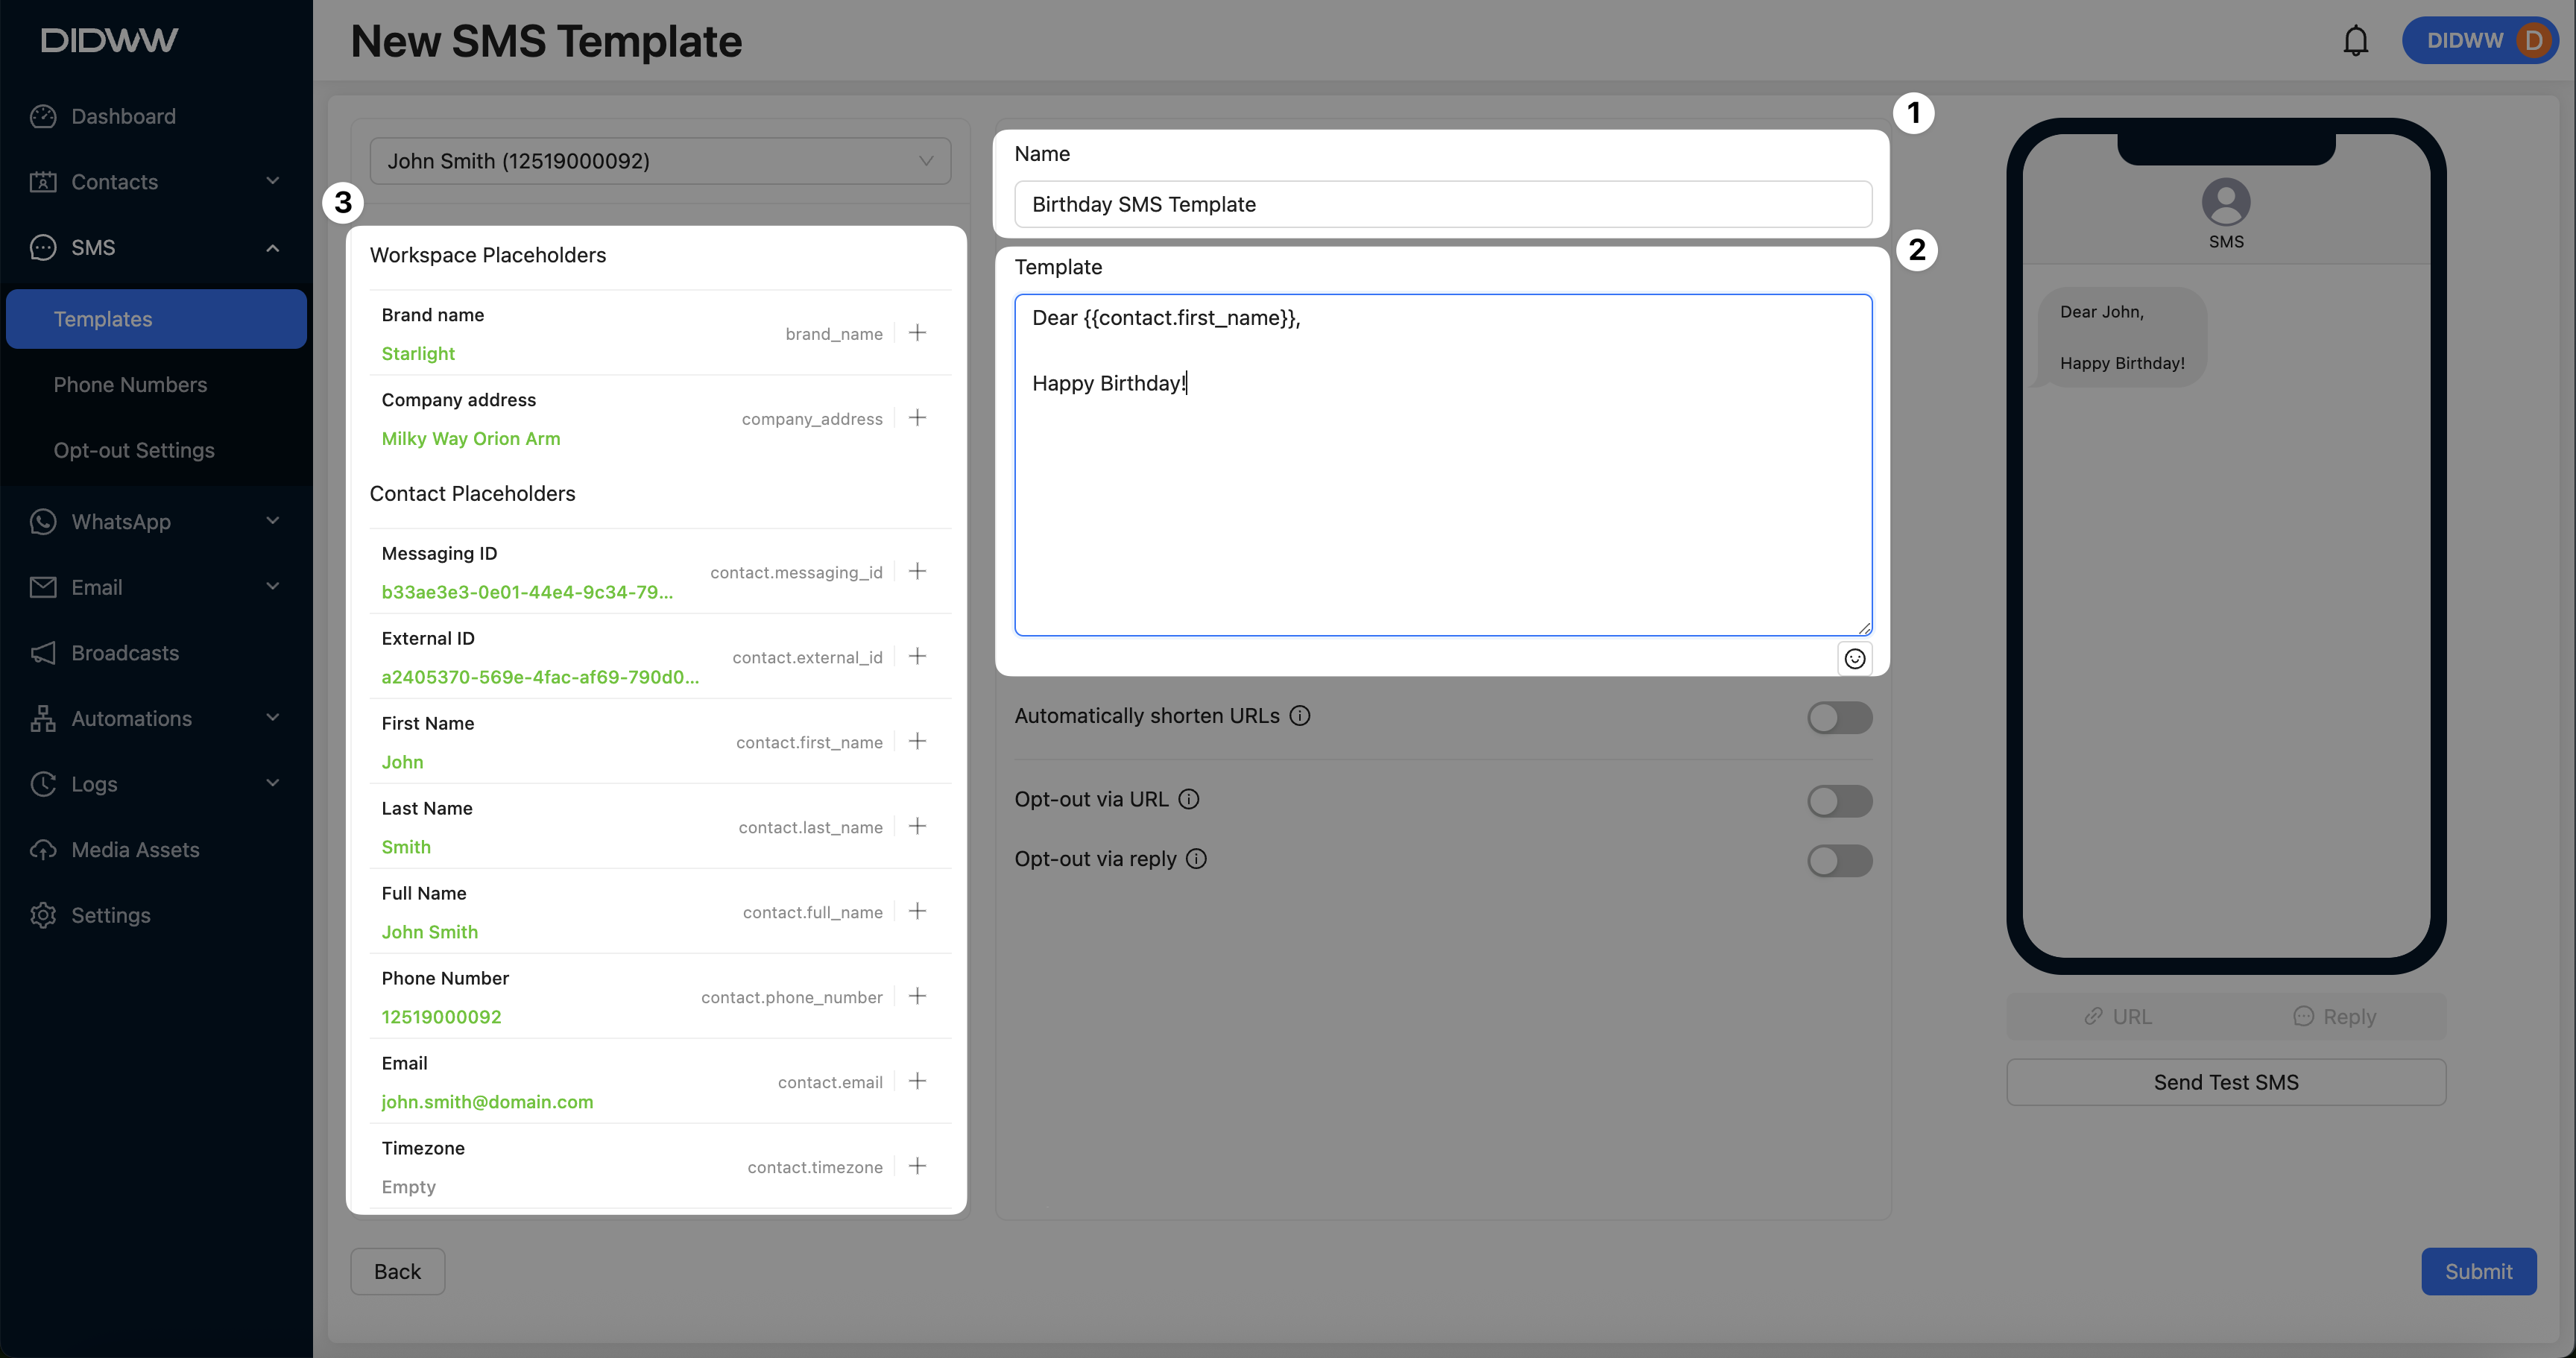Insert the contact.phone_number placeholder with plus
The image size is (2576, 1358).
pos(917,996)
